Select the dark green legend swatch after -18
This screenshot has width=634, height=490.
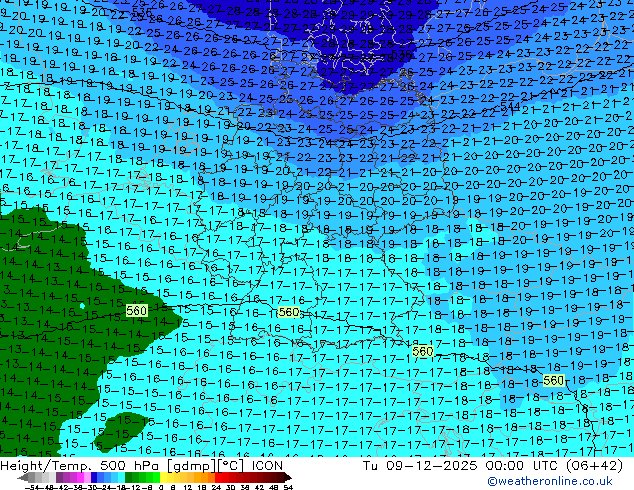pyautogui.click(x=129, y=477)
